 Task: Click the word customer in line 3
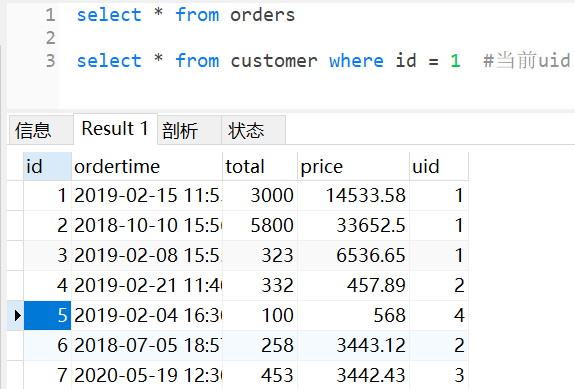coord(274,61)
